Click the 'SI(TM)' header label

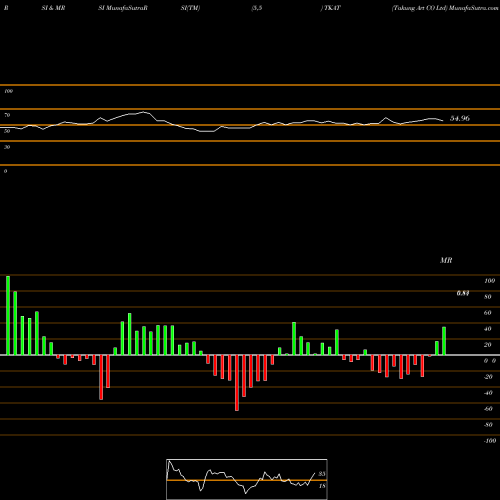click(x=190, y=8)
